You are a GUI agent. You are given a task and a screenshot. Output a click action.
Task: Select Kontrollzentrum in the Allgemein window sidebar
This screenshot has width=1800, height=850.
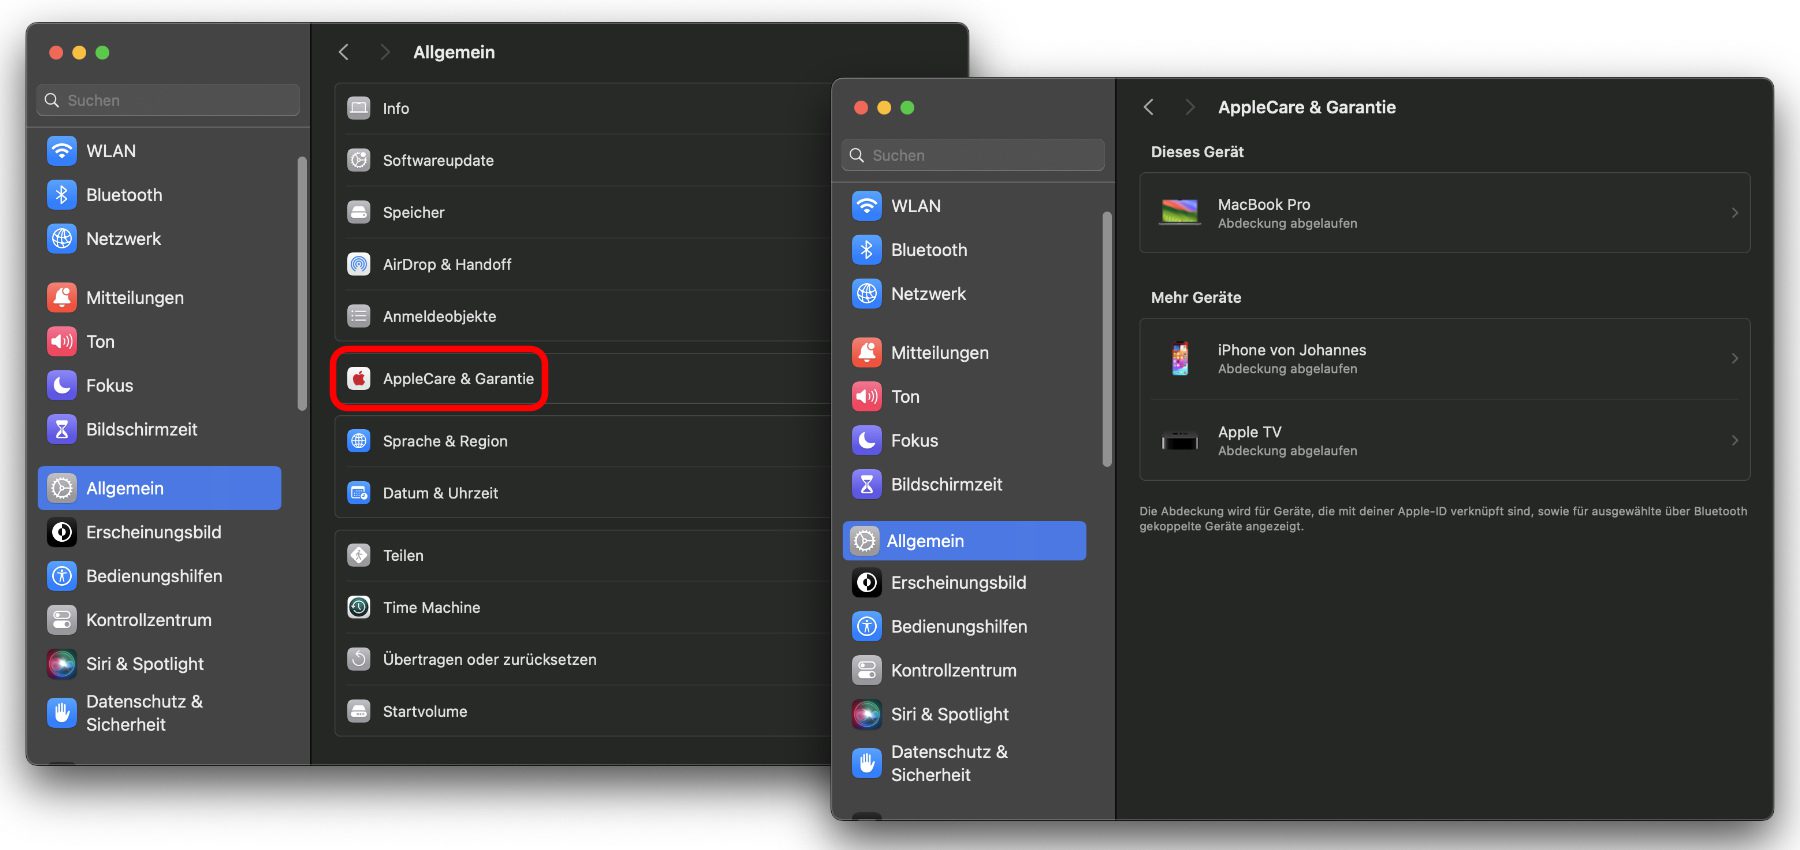(x=148, y=620)
